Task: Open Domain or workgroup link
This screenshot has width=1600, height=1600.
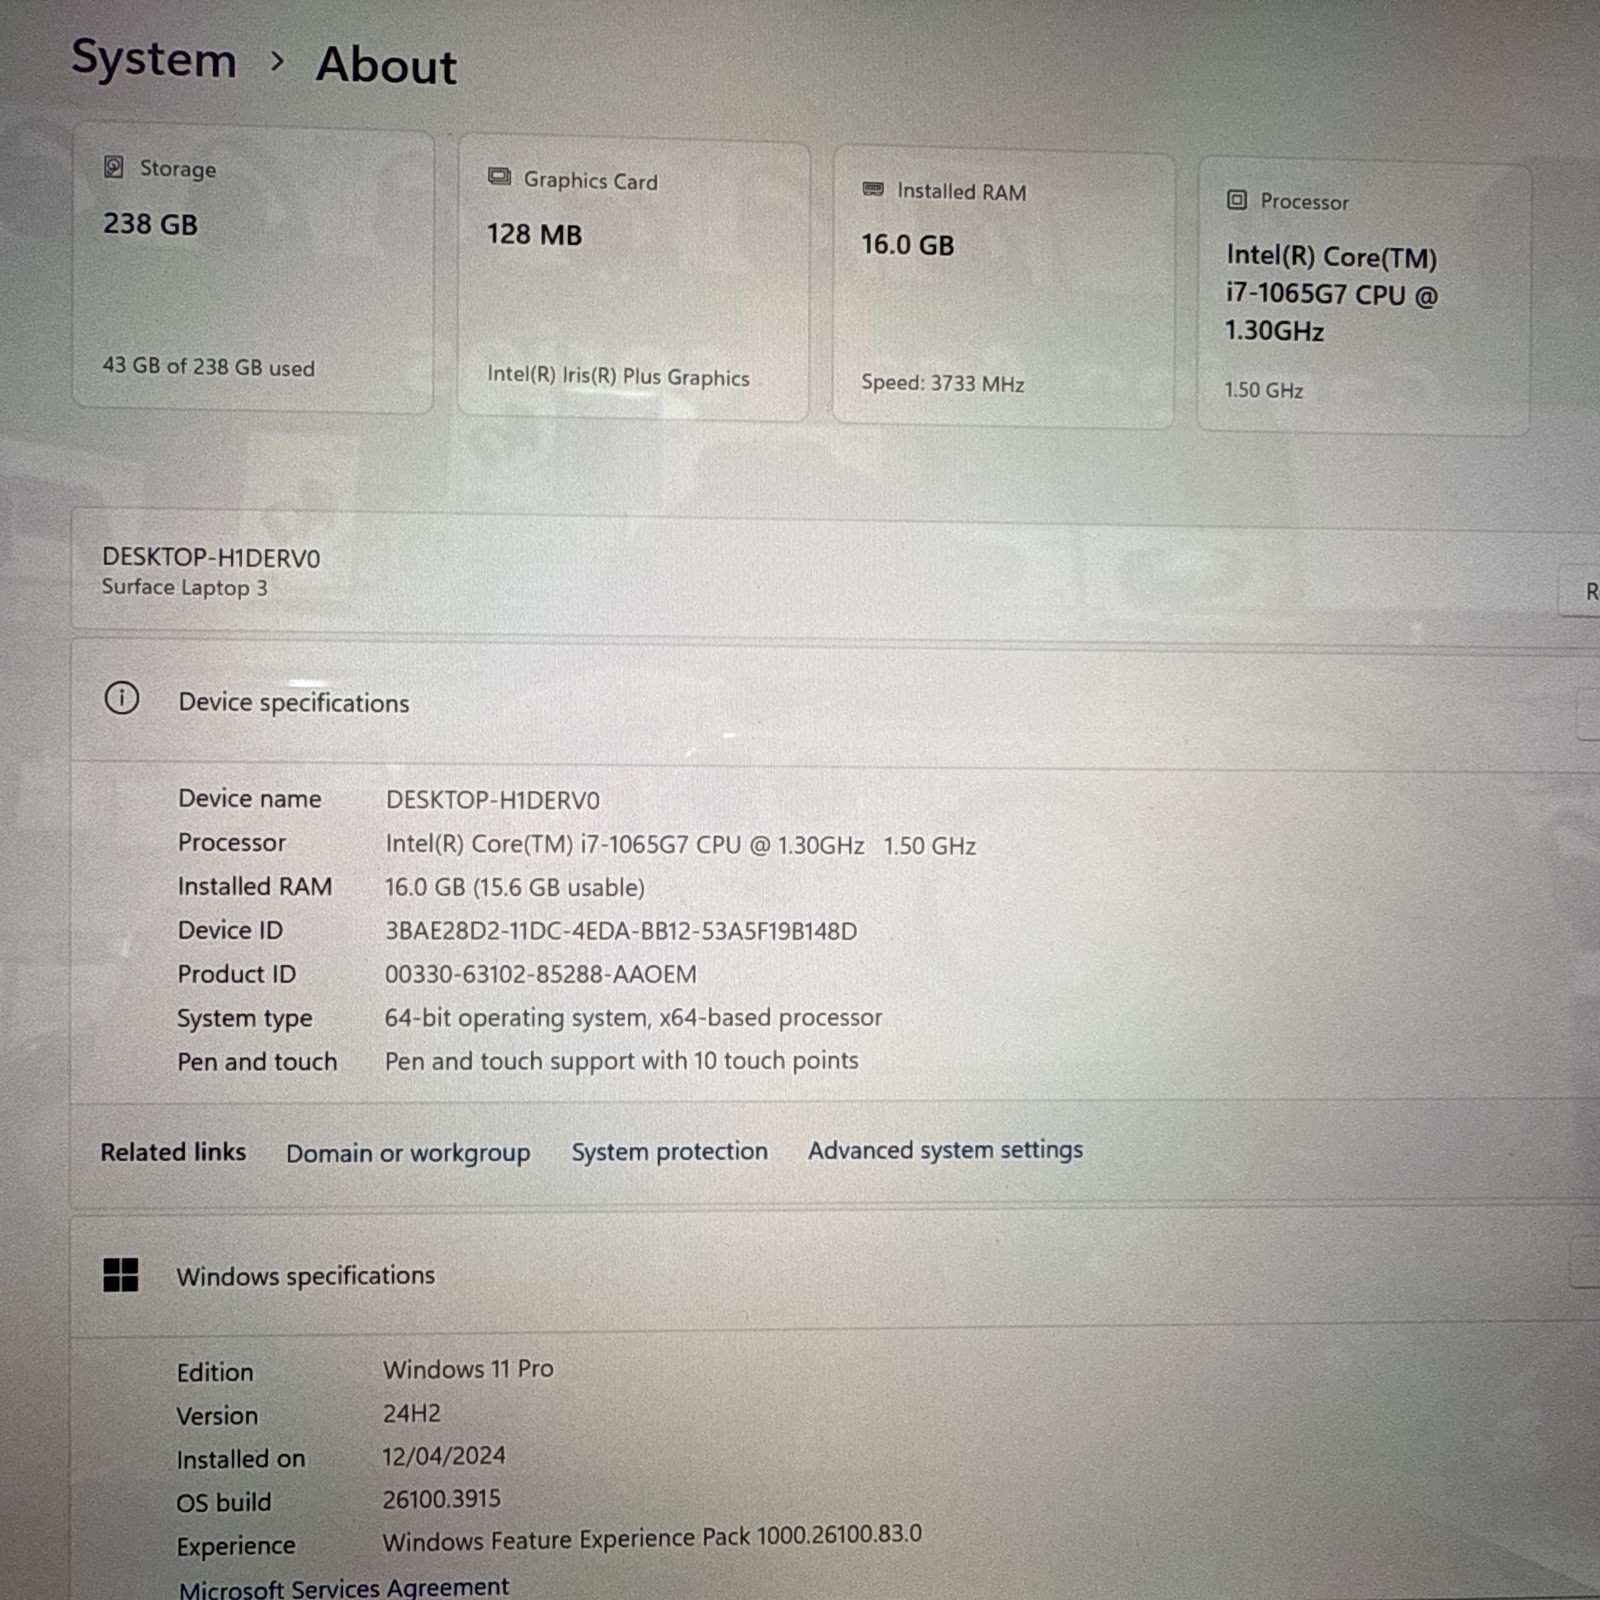Action: click(x=408, y=1153)
